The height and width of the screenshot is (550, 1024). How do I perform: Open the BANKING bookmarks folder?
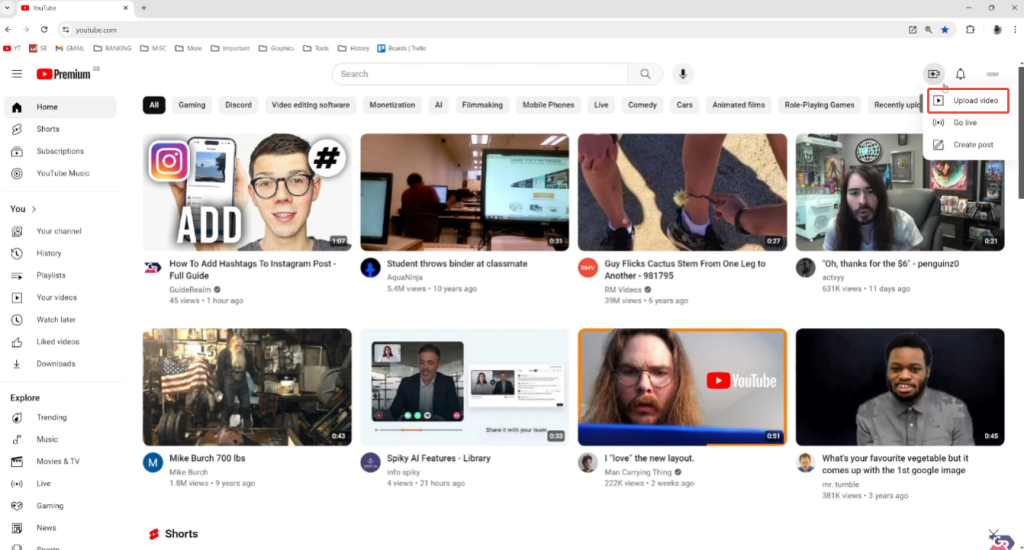(x=112, y=48)
